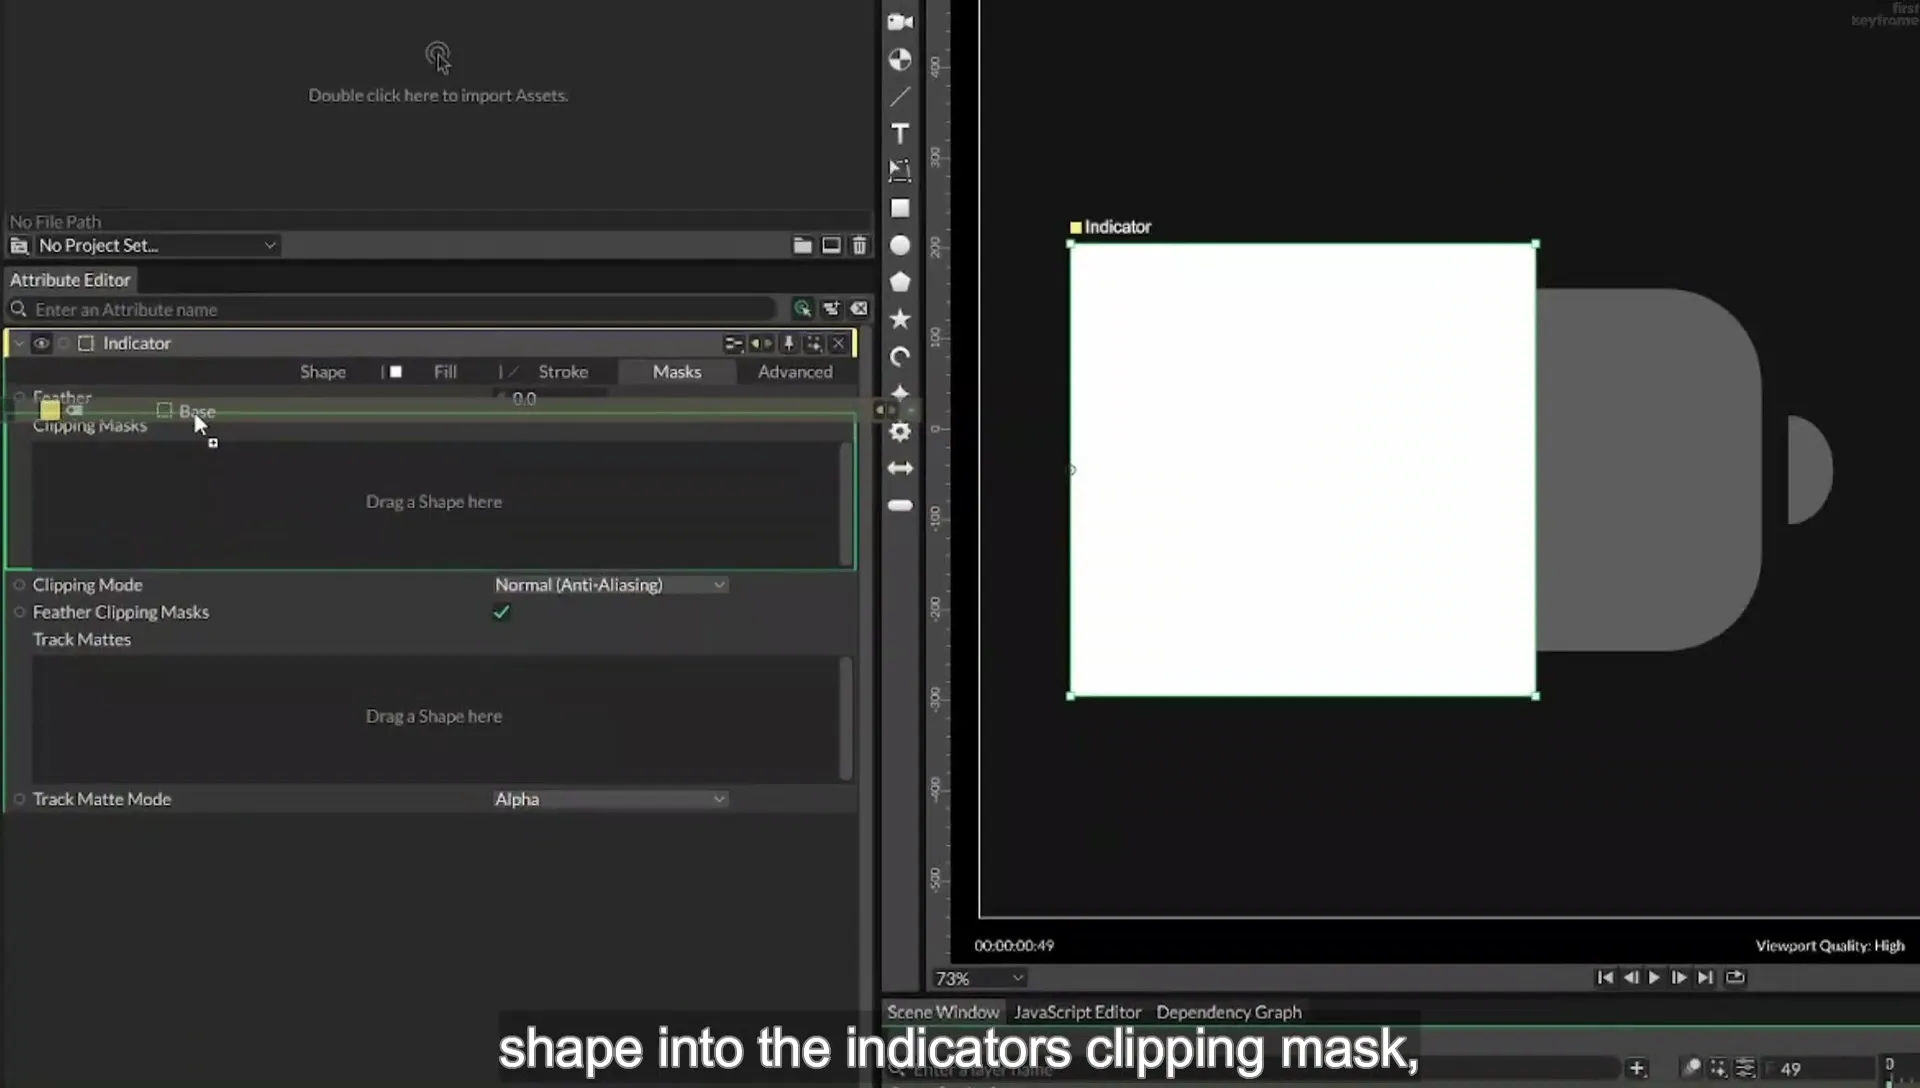Select the Ellipse shape tool

900,245
